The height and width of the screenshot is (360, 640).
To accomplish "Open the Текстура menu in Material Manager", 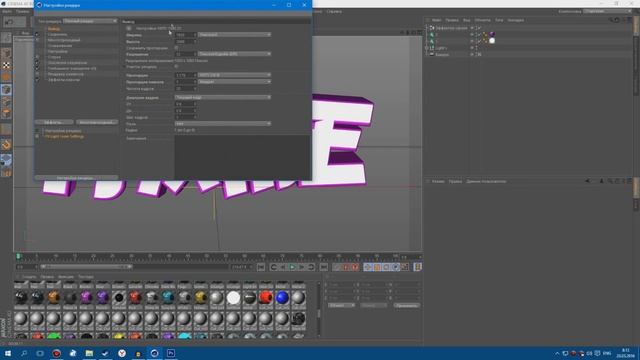I will click(x=86, y=277).
